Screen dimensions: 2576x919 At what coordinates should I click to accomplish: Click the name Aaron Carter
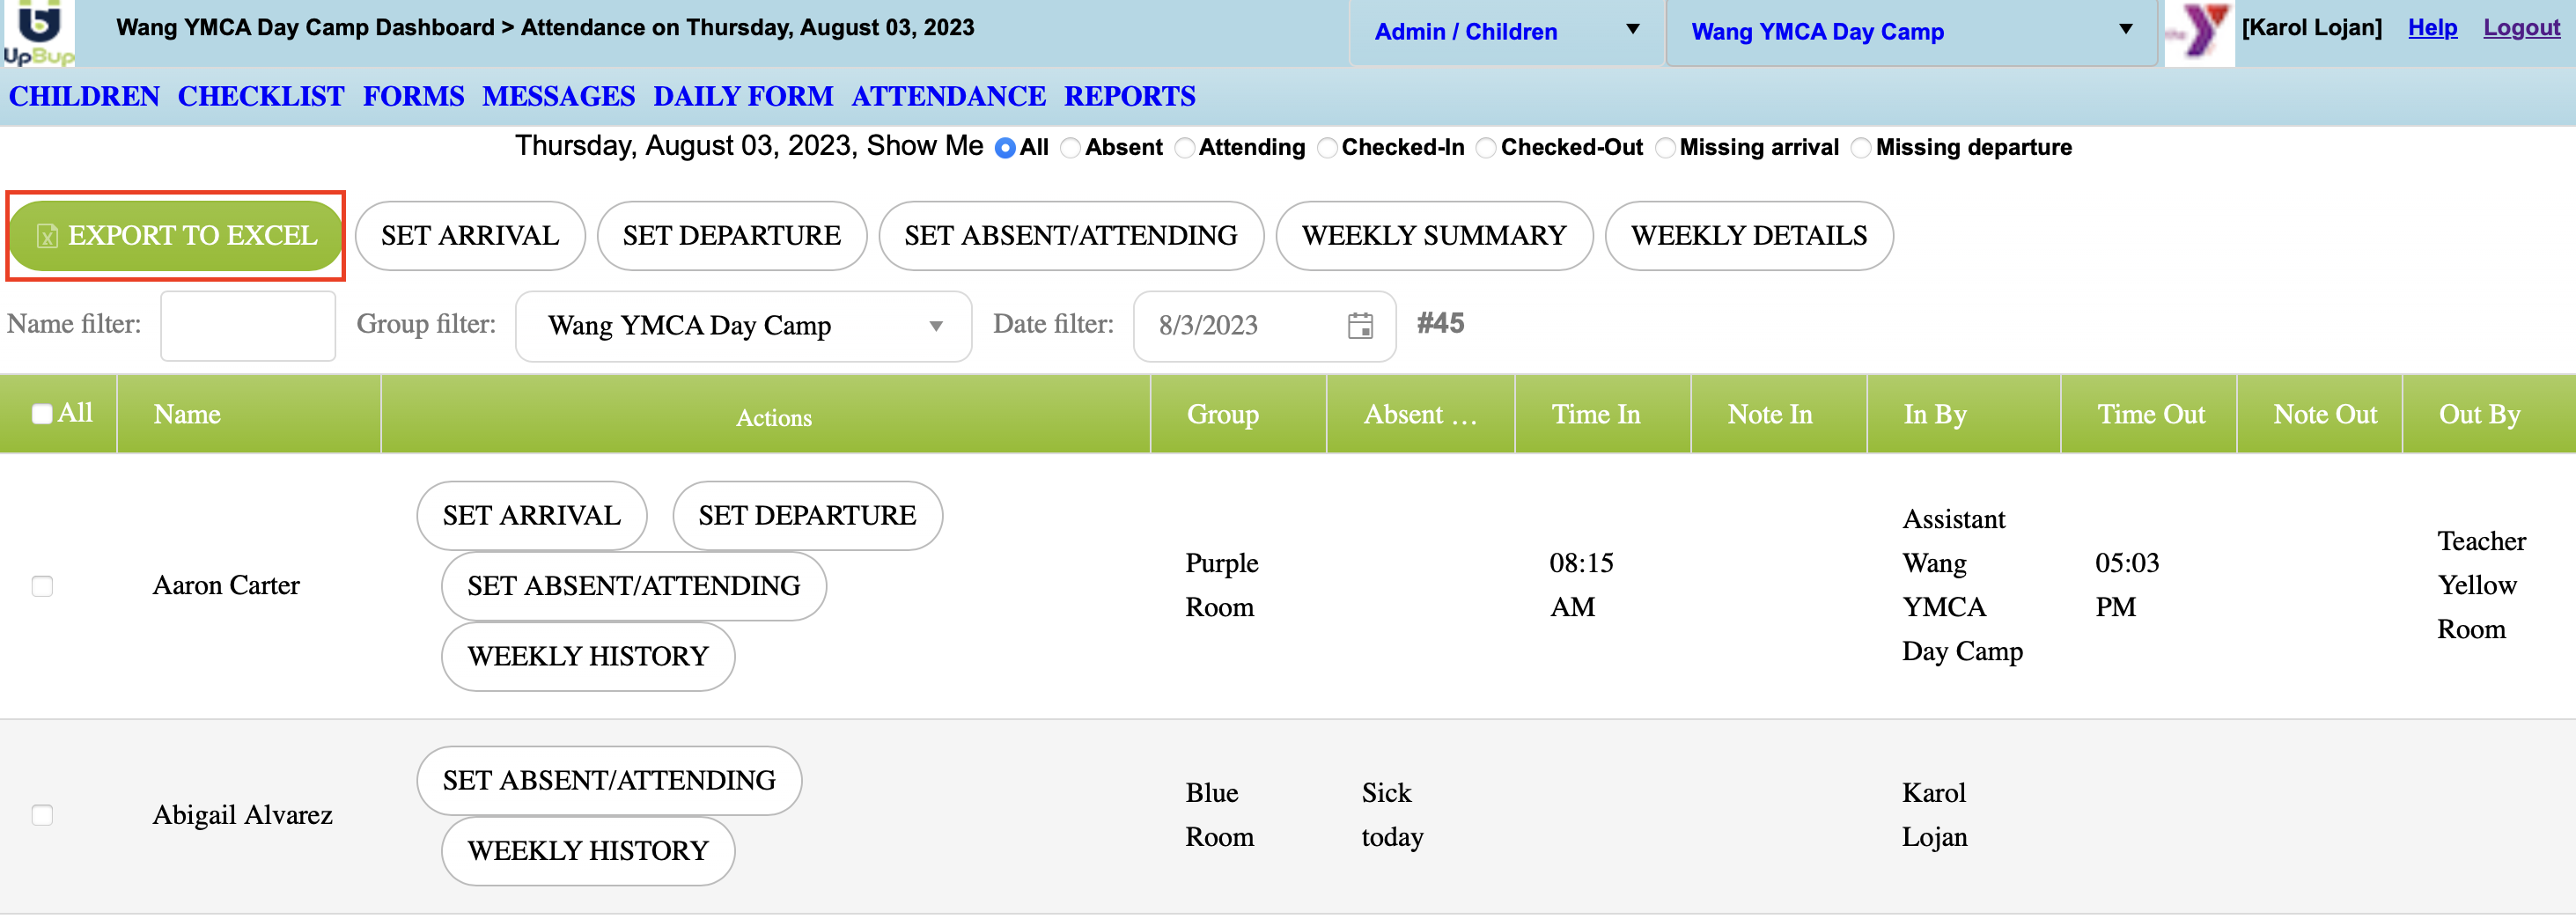click(226, 586)
